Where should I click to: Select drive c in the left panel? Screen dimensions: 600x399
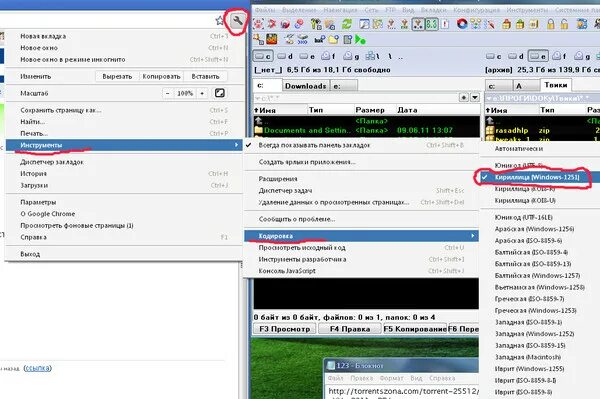(x=263, y=56)
